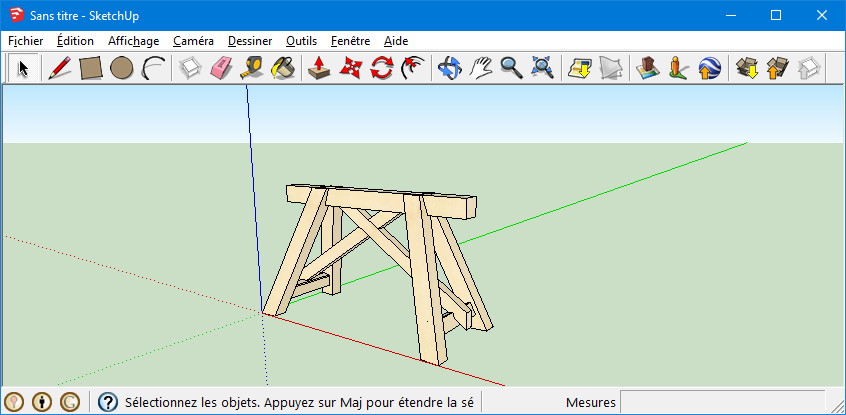Open the Fenêtre menu
Image resolution: width=846 pixels, height=415 pixels.
pyautogui.click(x=350, y=41)
